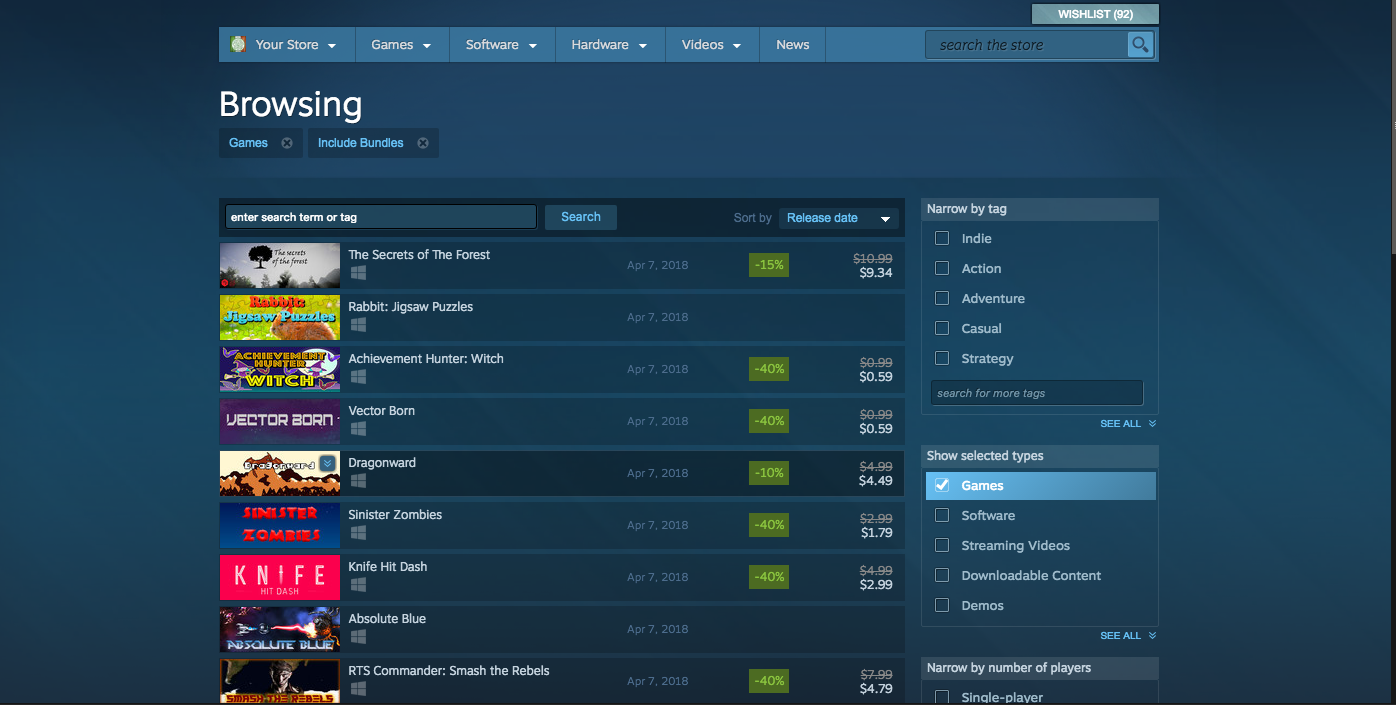The image size is (1396, 705).
Task: Click the Windows icon under Dragonward
Action: click(358, 481)
